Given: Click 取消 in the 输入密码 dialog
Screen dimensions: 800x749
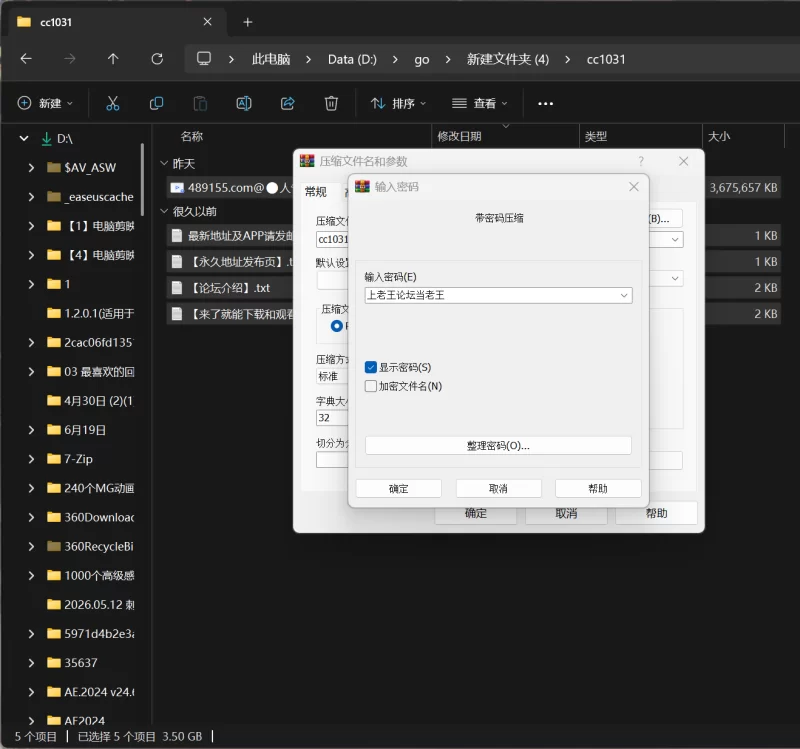Looking at the screenshot, I should pyautogui.click(x=498, y=489).
